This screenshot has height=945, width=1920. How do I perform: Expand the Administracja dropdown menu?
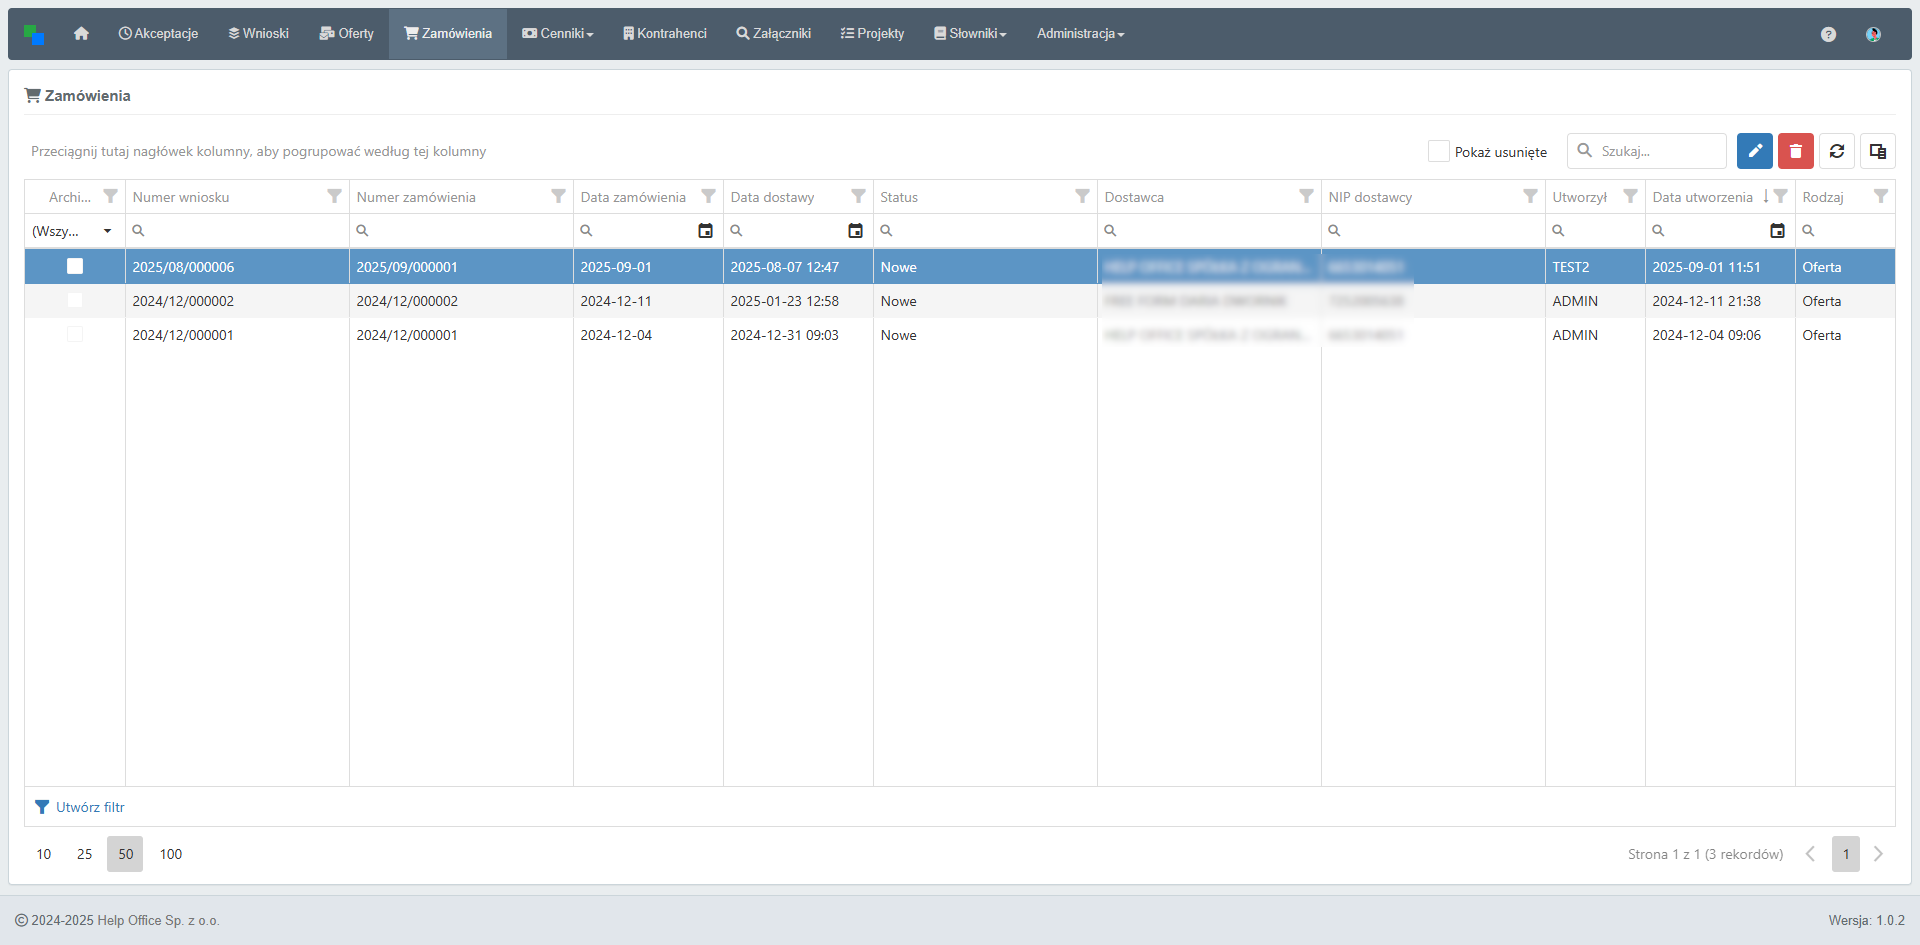1080,34
